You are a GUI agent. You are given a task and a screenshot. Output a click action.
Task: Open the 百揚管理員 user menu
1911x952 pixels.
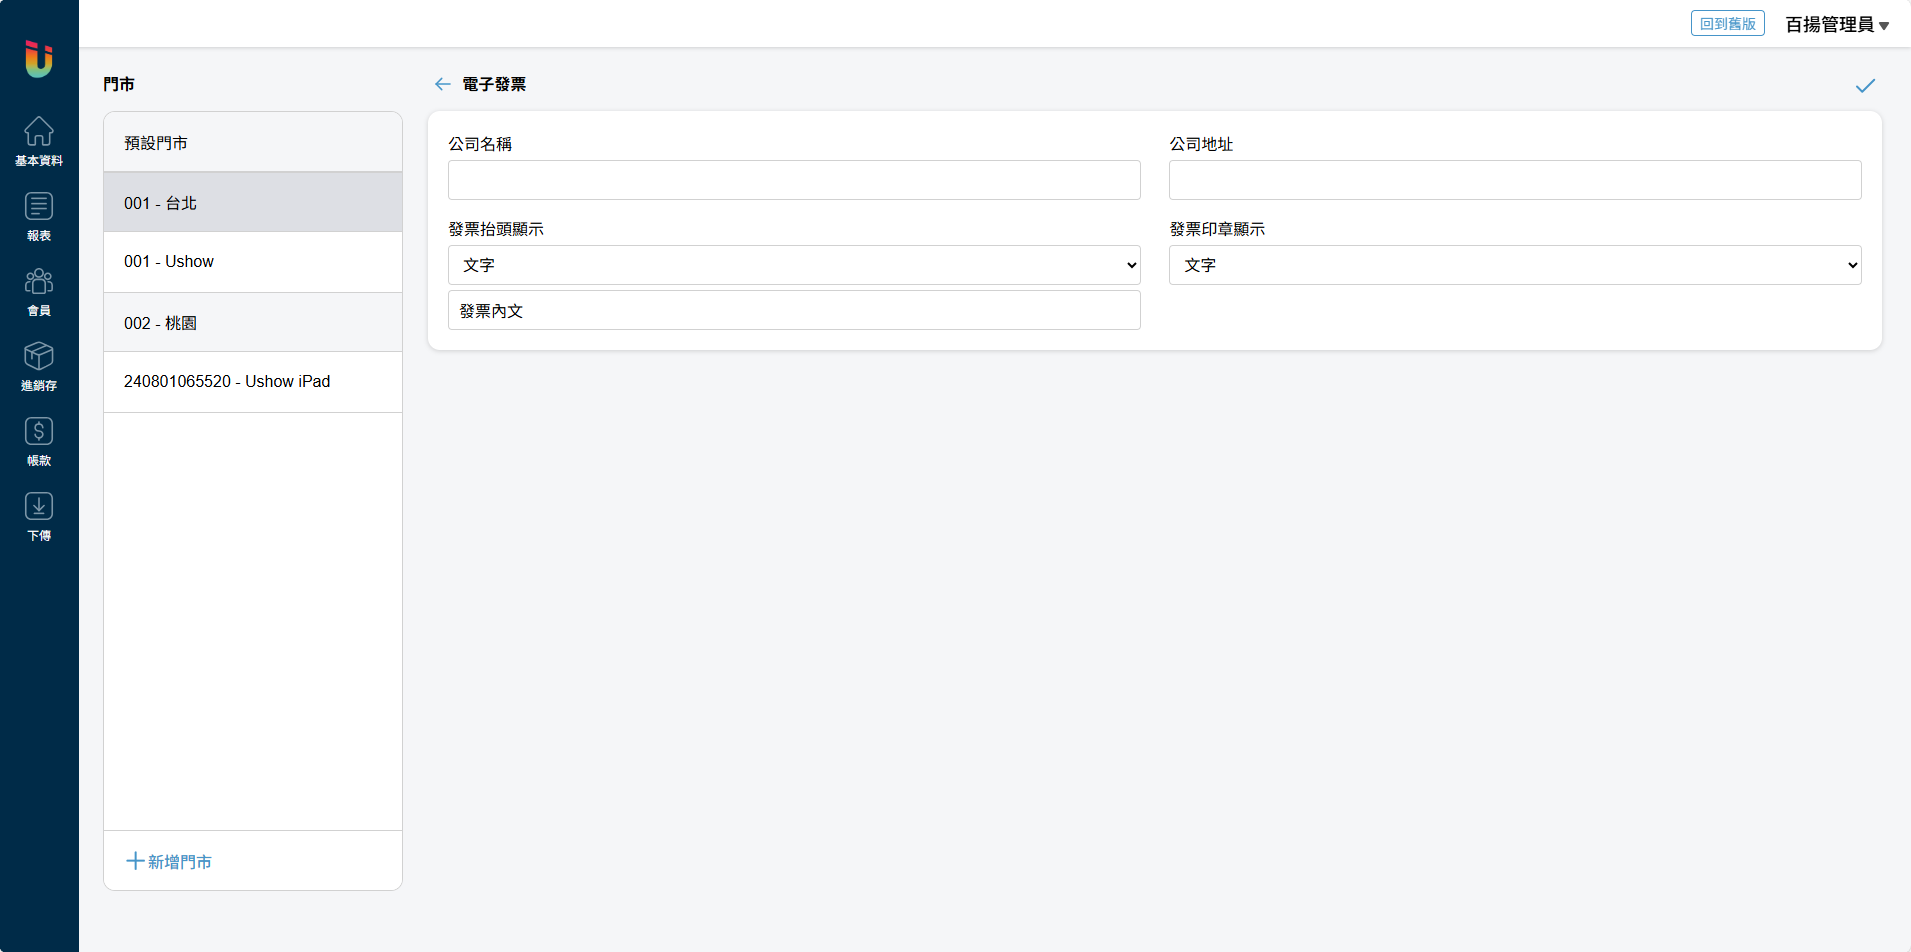[1837, 25]
